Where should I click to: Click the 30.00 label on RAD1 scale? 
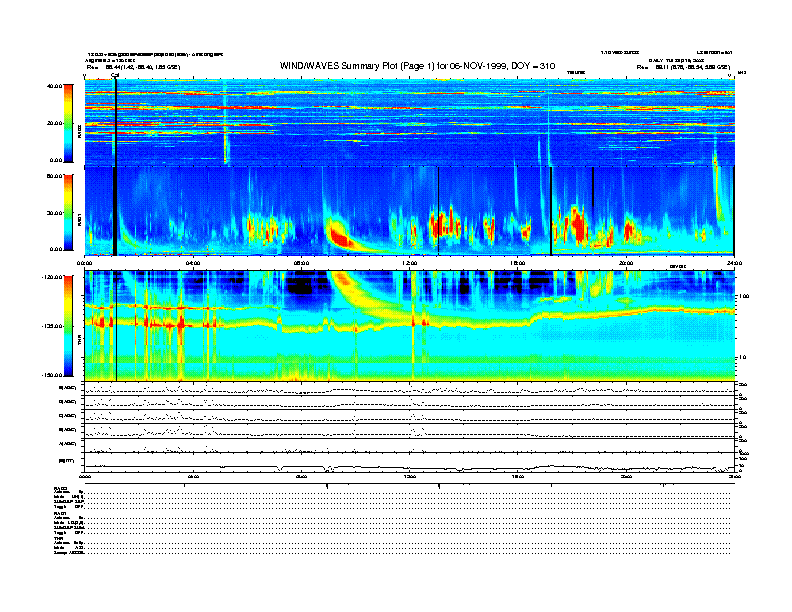pyautogui.click(x=54, y=213)
